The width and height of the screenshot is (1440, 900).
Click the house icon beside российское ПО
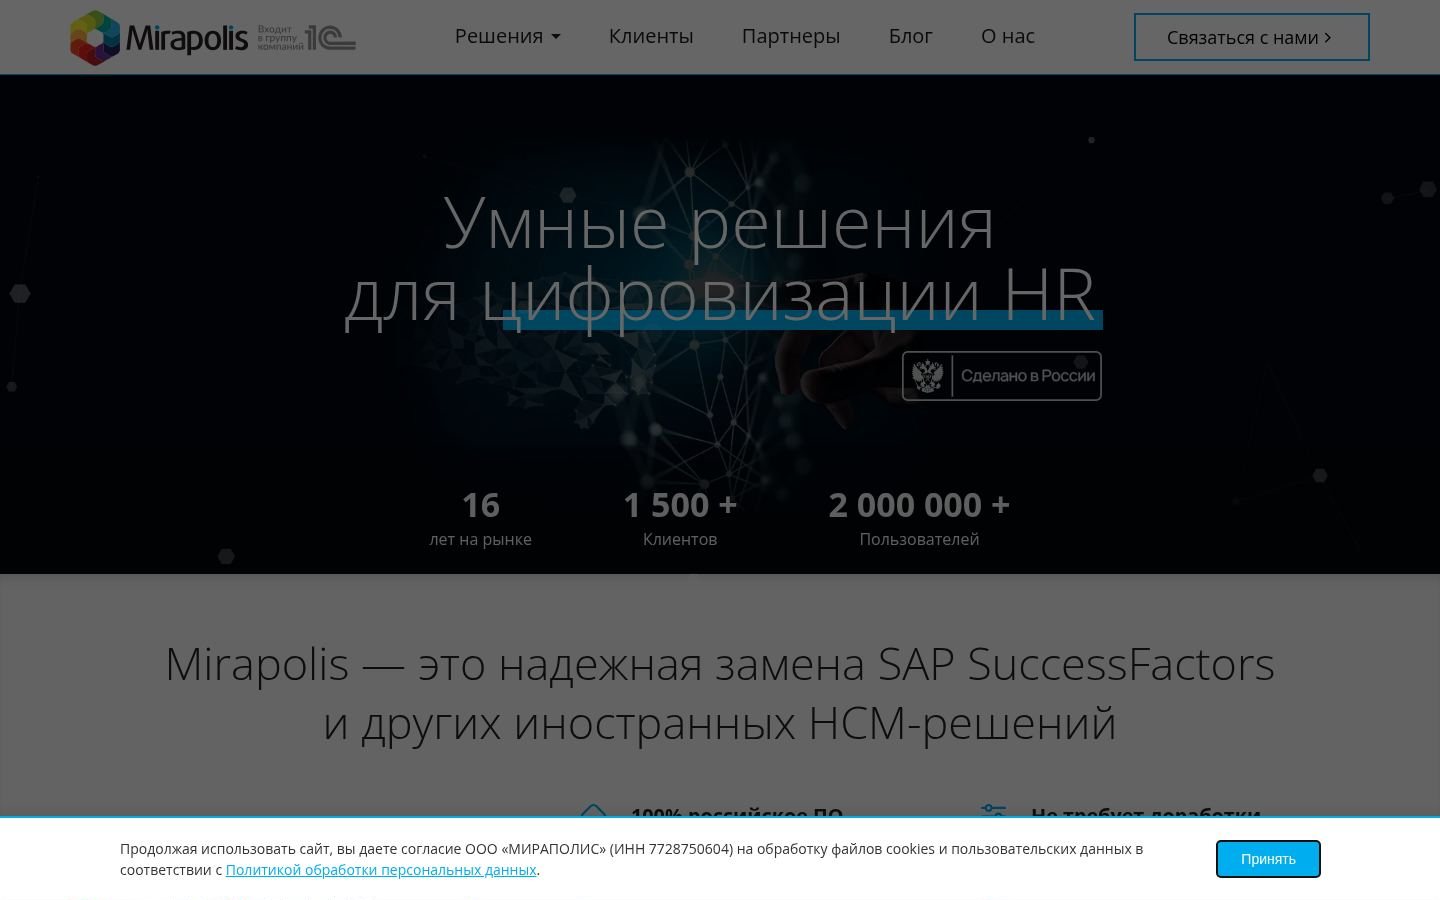(594, 811)
